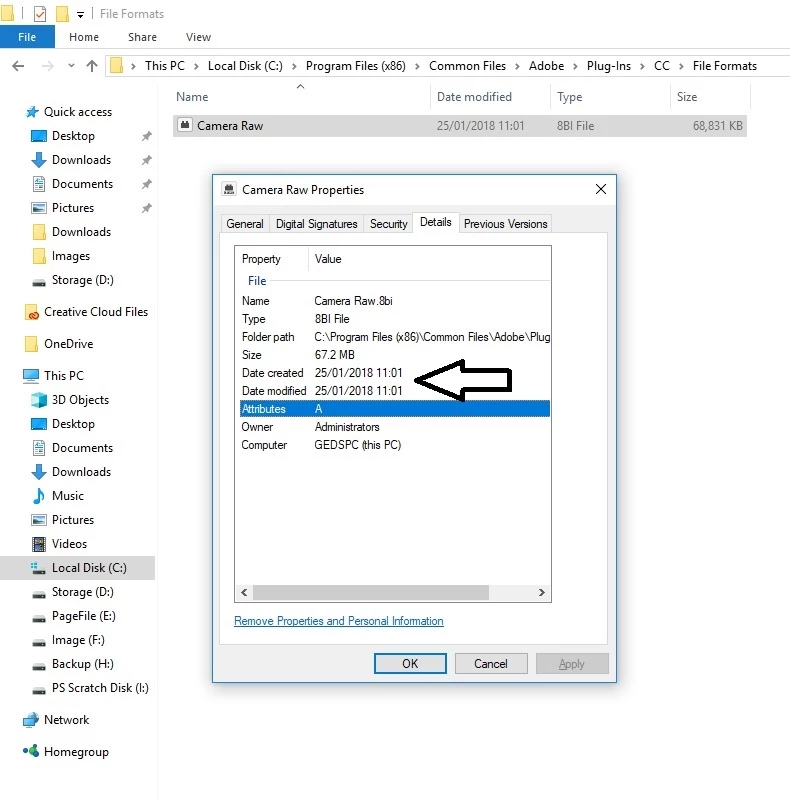Screen dimensions: 790x800
Task: Select the Details tab
Action: tap(436, 222)
